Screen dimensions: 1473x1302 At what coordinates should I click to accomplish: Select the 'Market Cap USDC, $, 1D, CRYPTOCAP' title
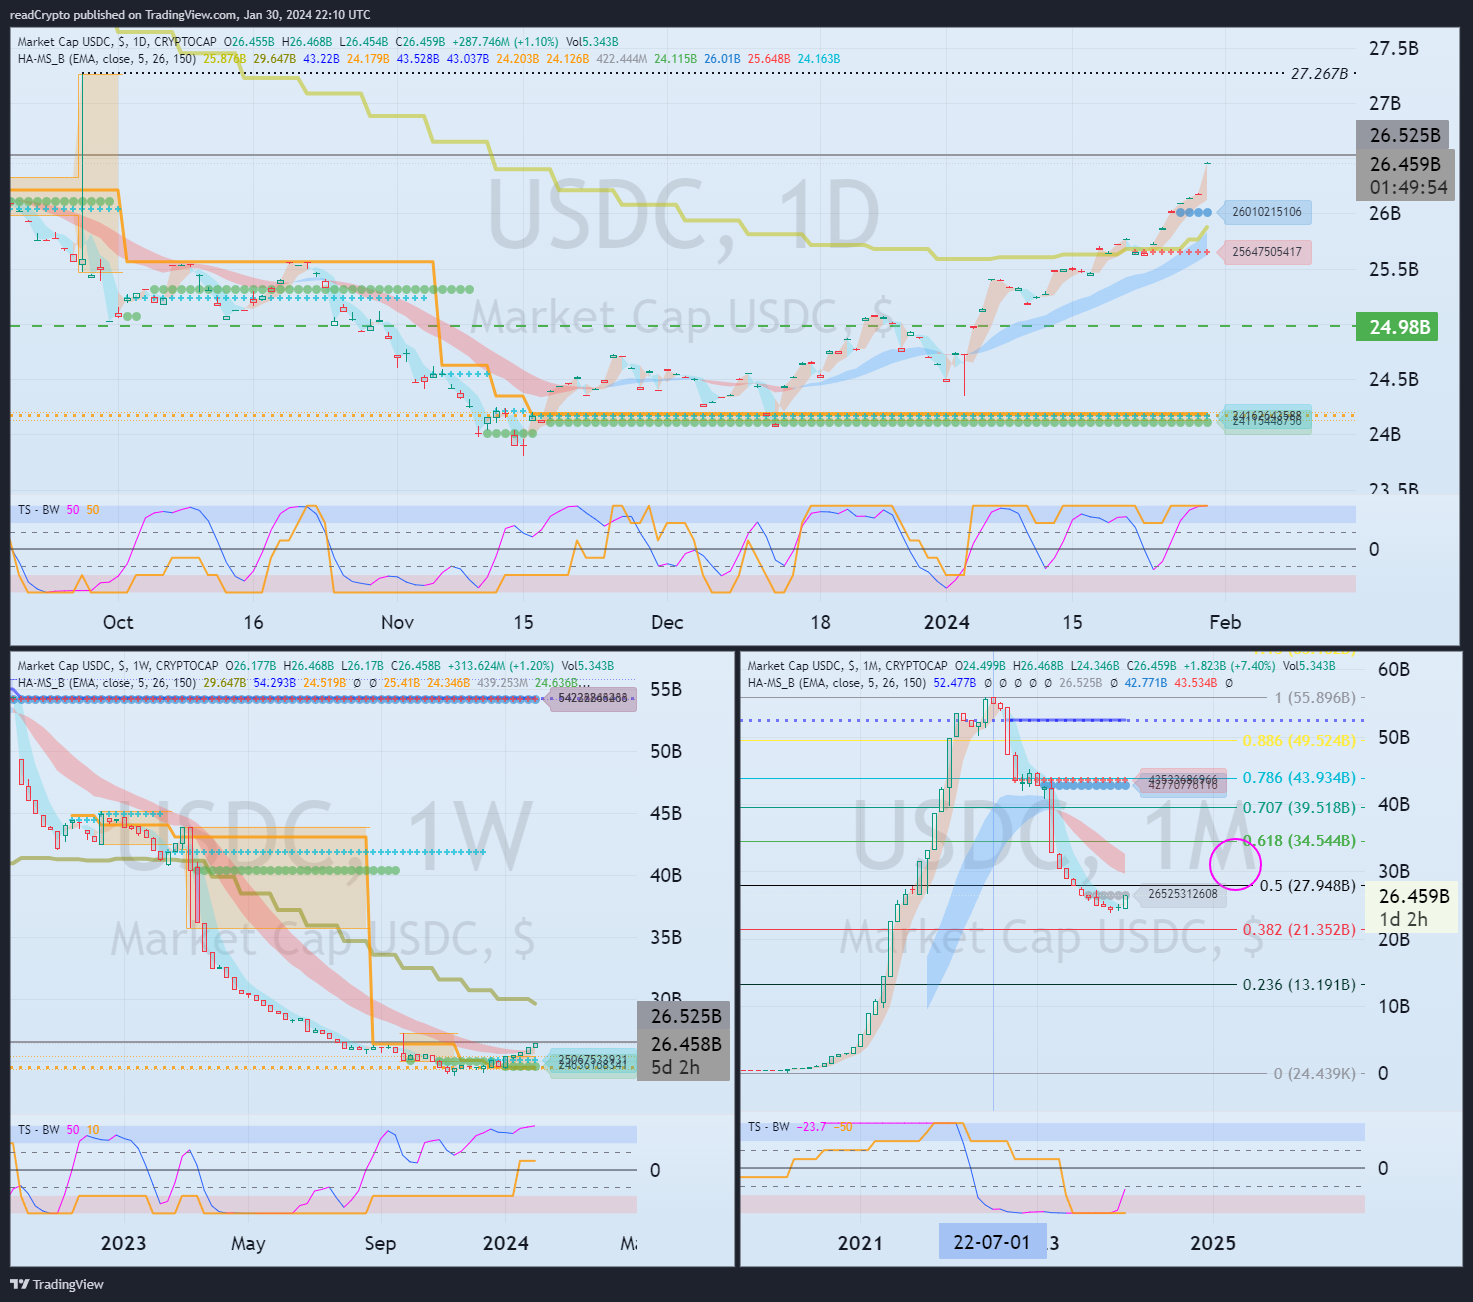point(117,42)
